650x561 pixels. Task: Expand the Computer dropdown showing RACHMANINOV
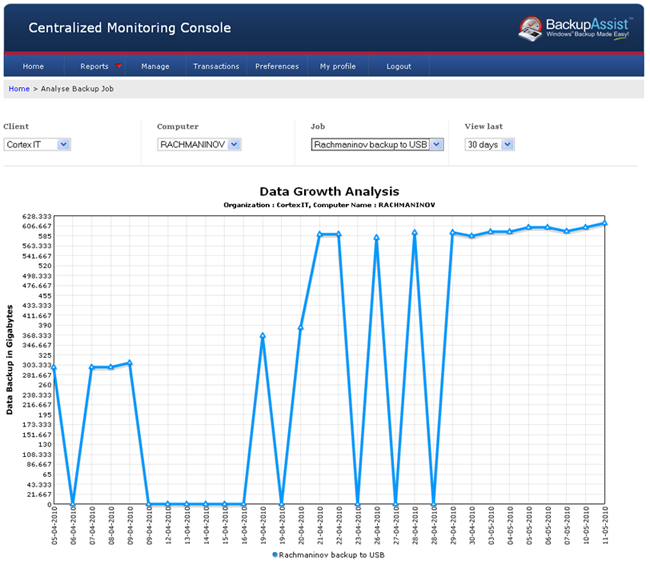point(199,144)
